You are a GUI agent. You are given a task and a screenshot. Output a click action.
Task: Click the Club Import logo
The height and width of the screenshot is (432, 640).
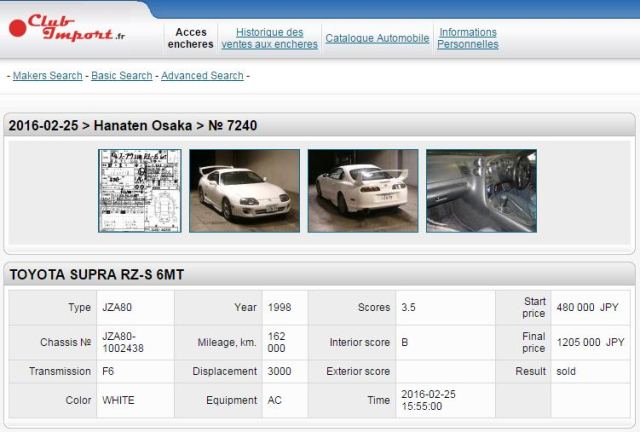click(68, 27)
